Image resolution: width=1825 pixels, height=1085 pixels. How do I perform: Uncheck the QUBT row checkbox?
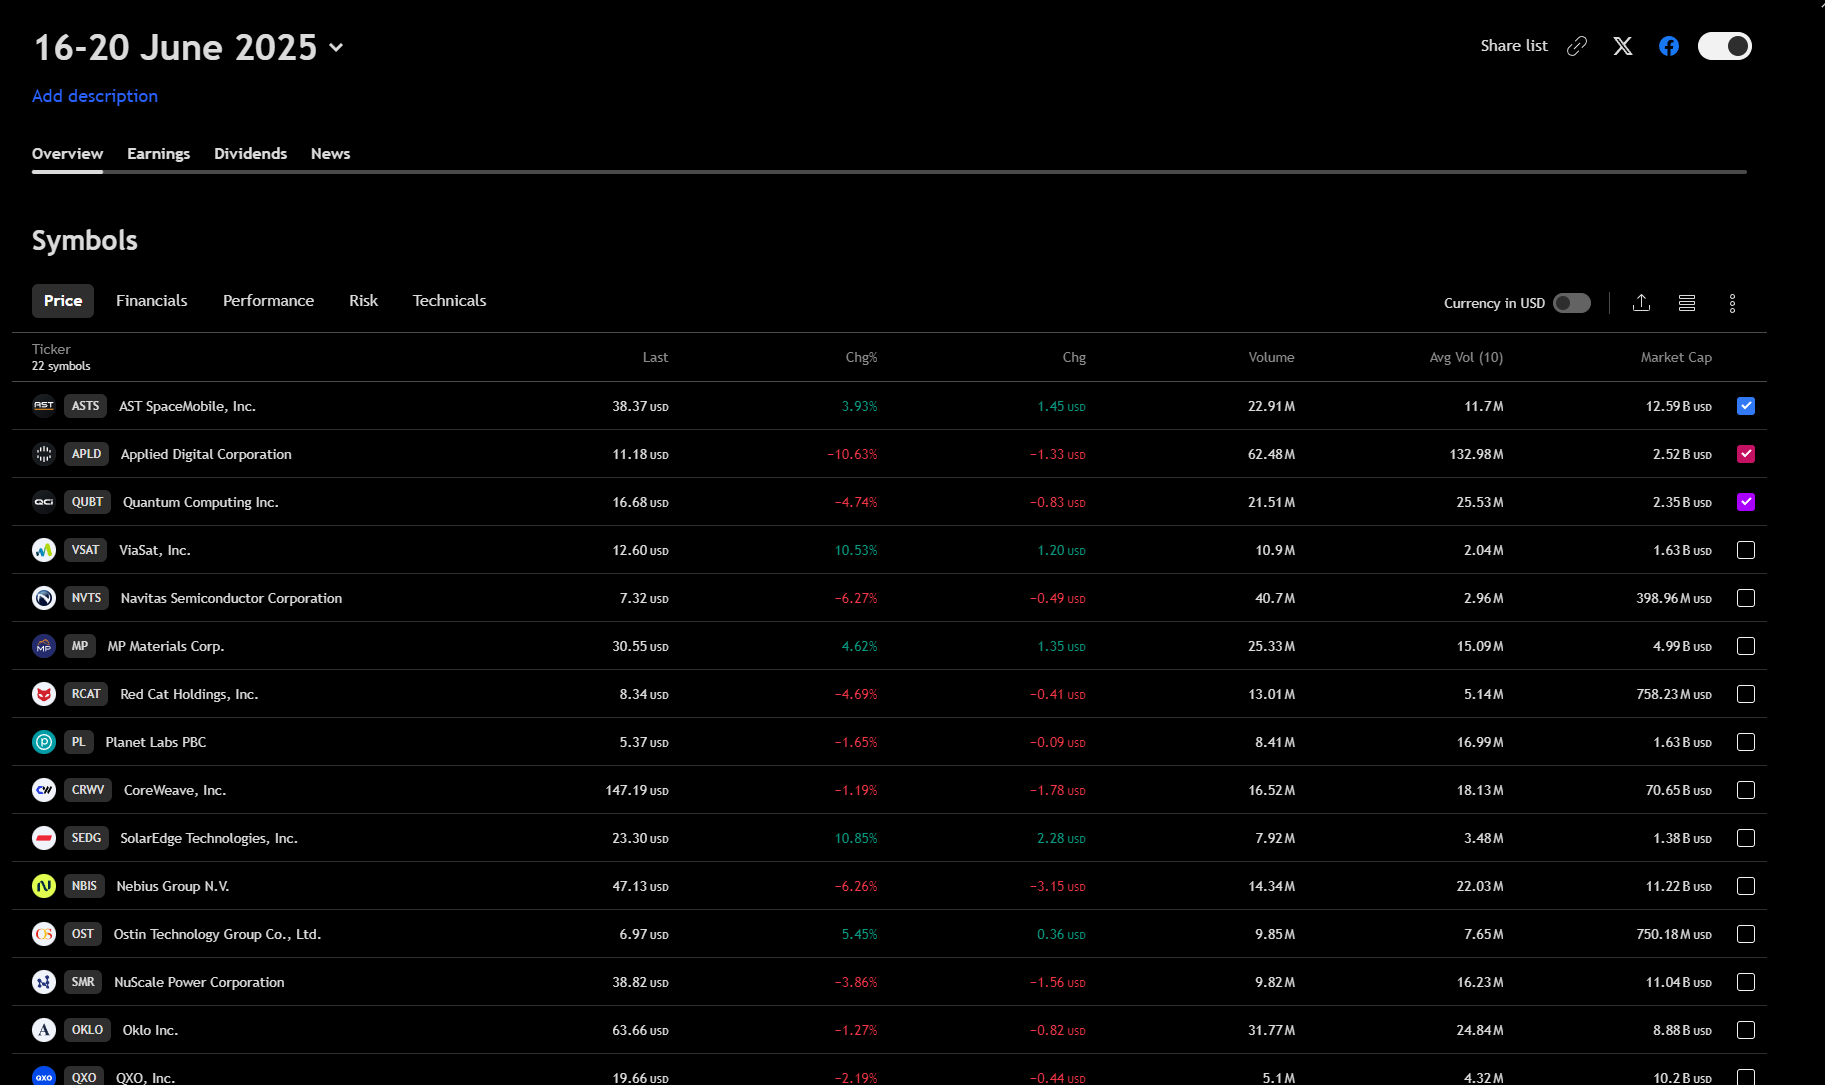pos(1746,502)
